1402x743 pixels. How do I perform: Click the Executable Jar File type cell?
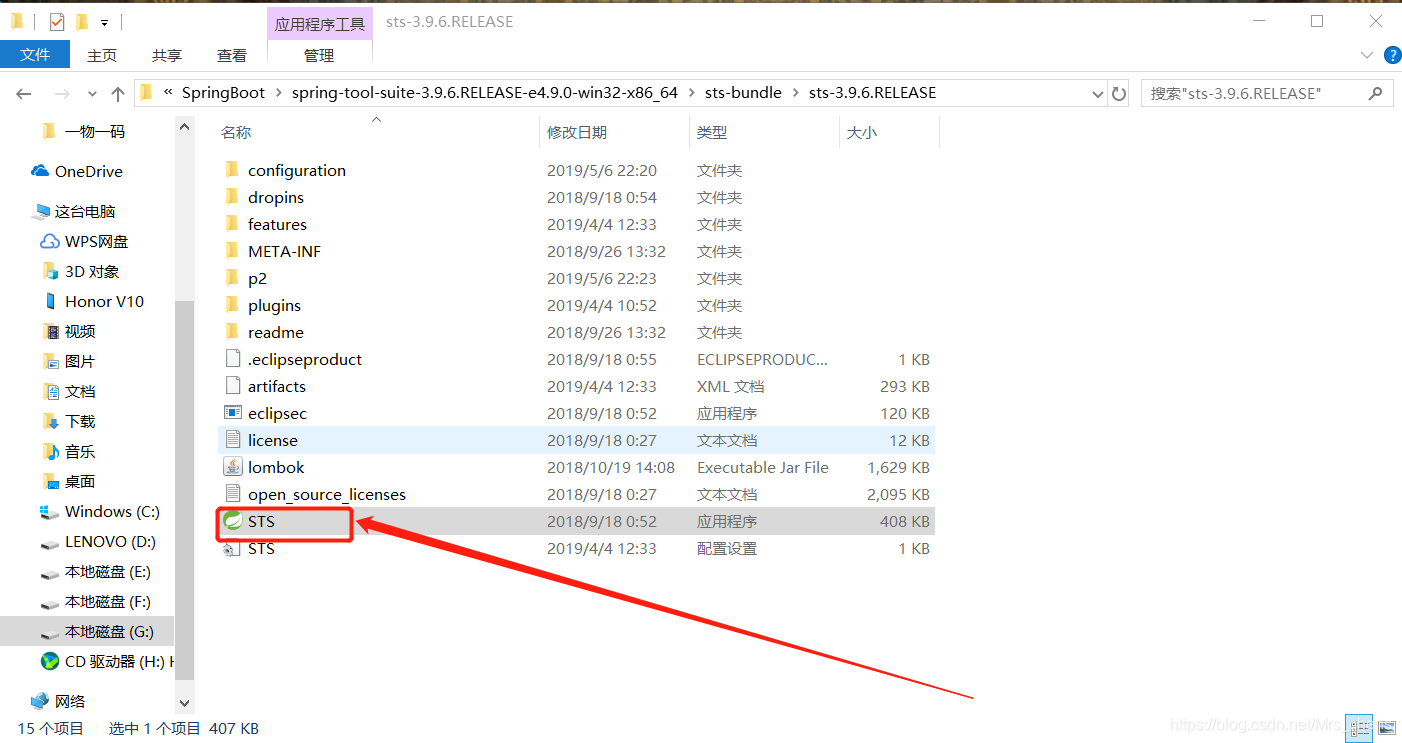763,467
